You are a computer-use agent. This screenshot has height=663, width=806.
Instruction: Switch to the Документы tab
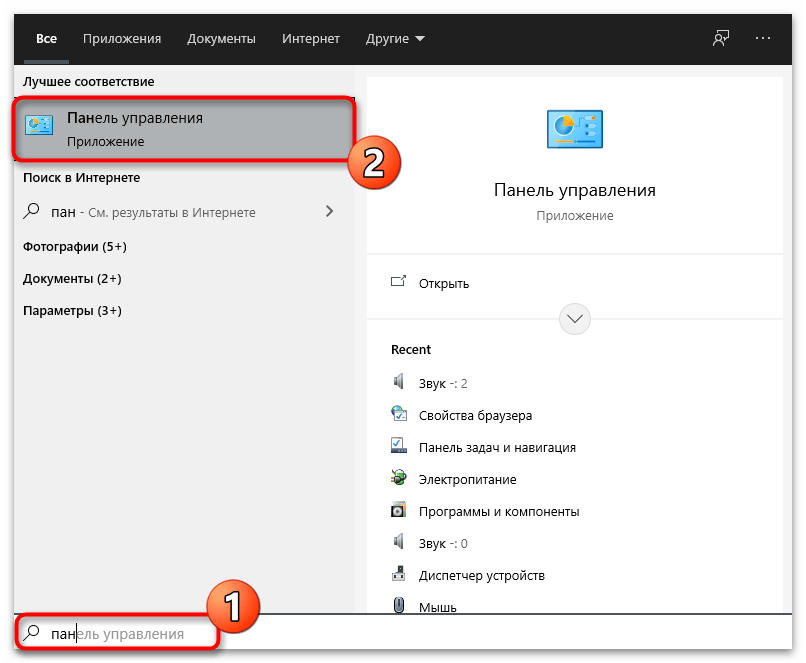221,39
